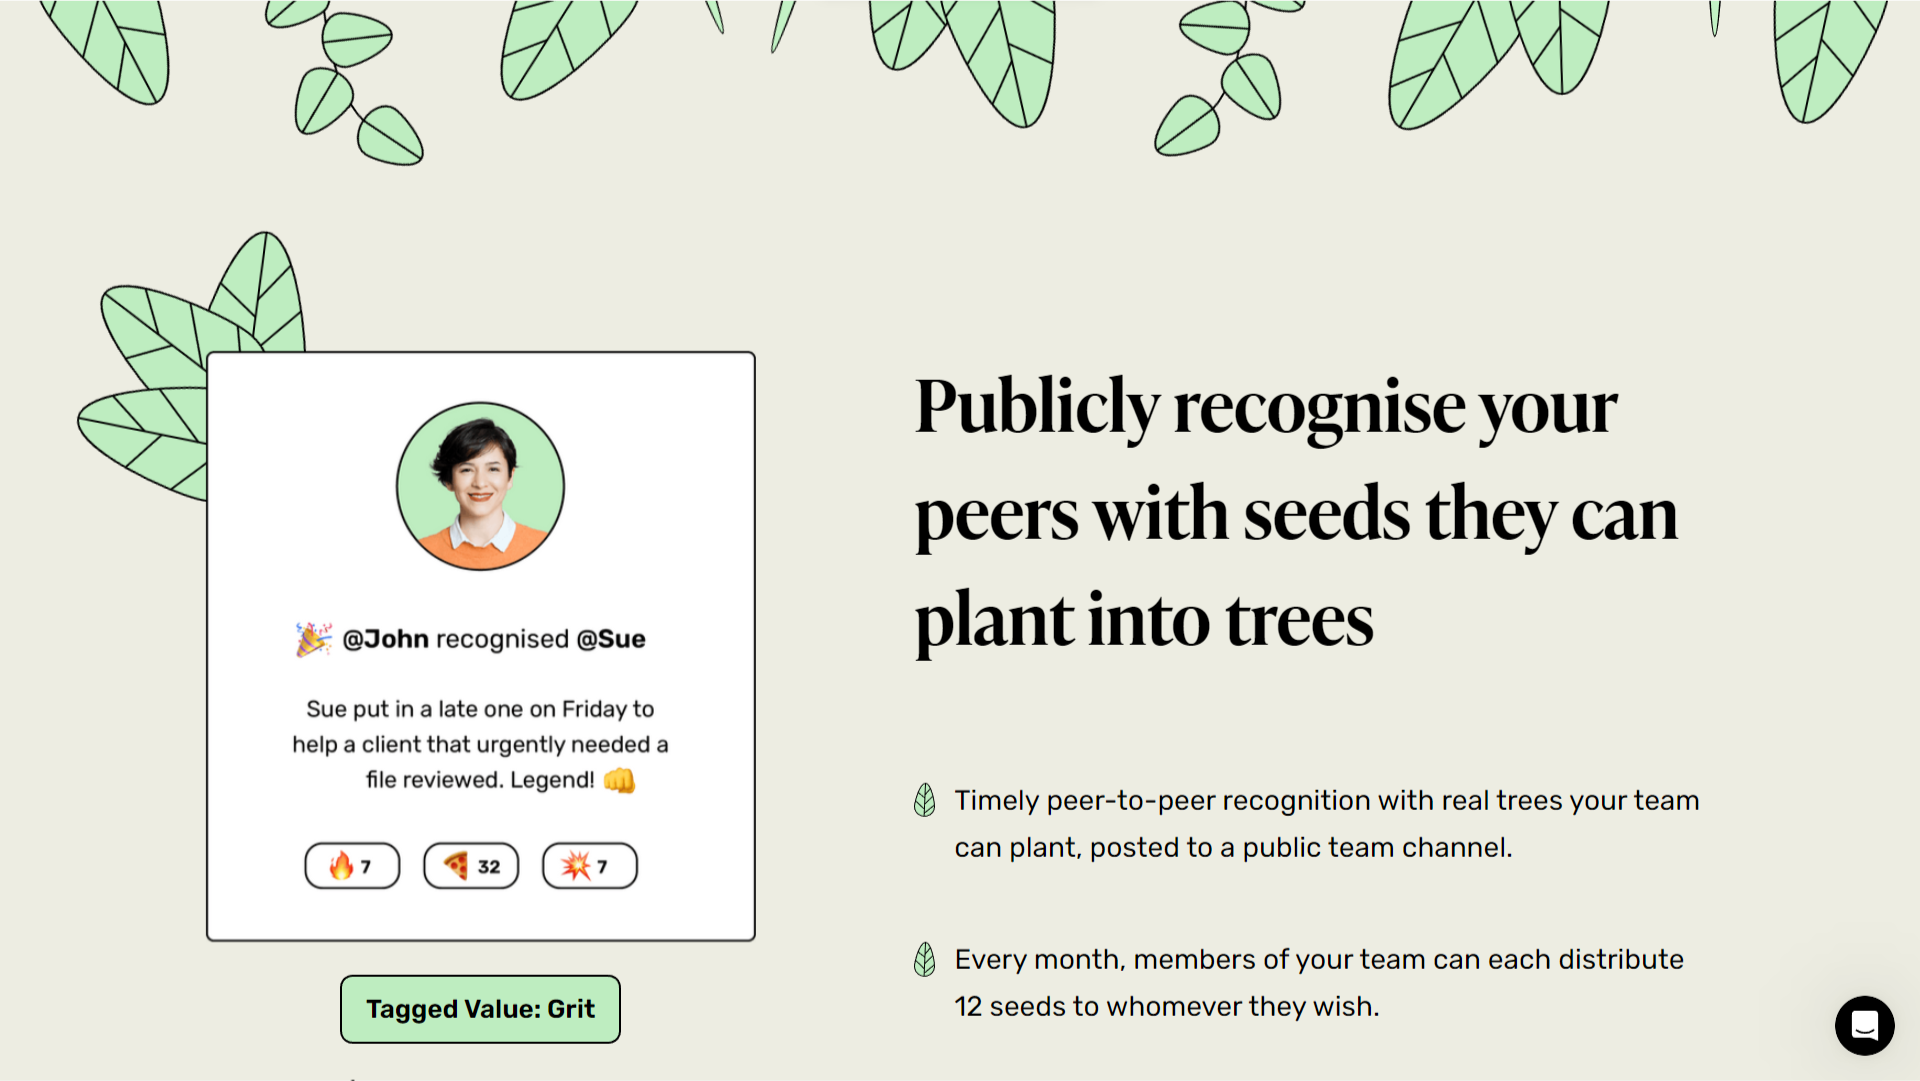Click the pizza emoji reaction with 32

tap(471, 866)
